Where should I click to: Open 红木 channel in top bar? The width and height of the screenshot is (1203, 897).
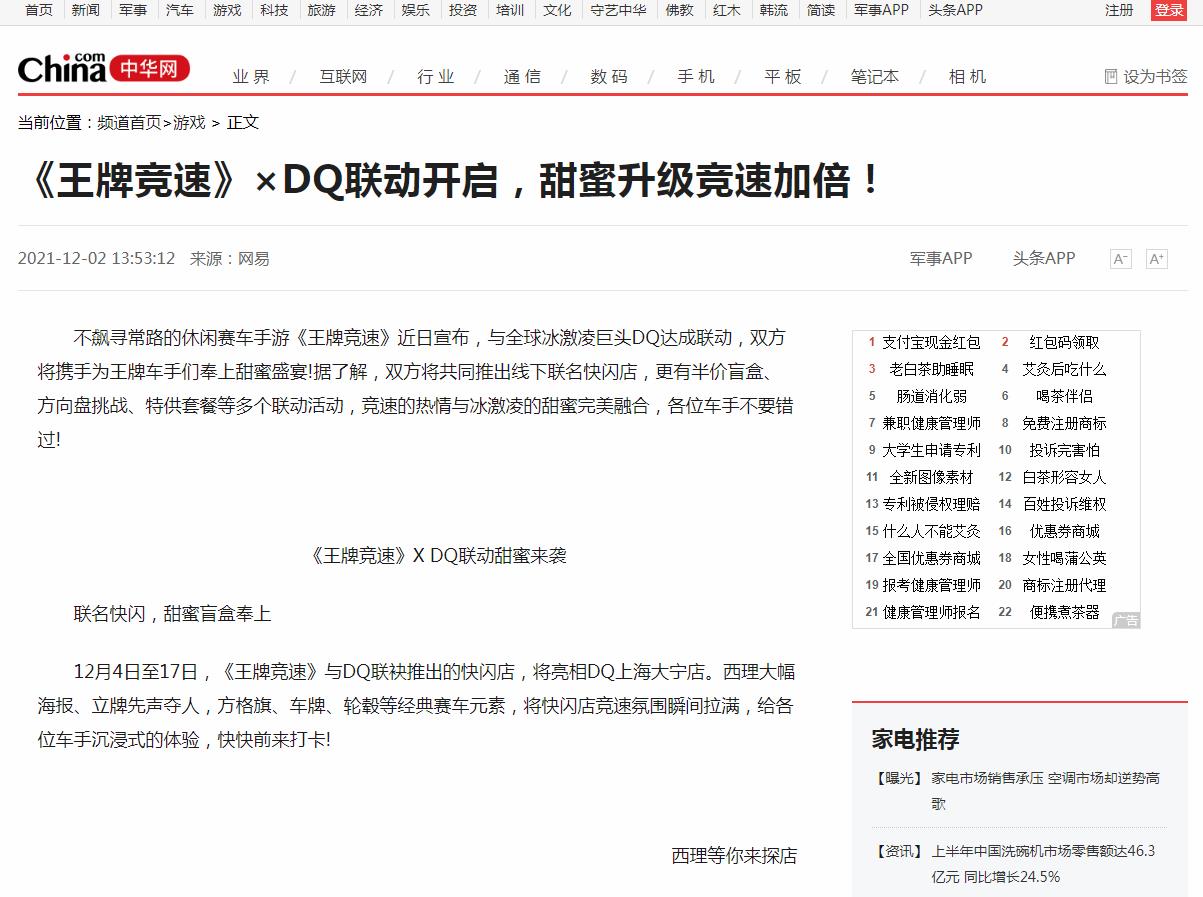pyautogui.click(x=727, y=10)
